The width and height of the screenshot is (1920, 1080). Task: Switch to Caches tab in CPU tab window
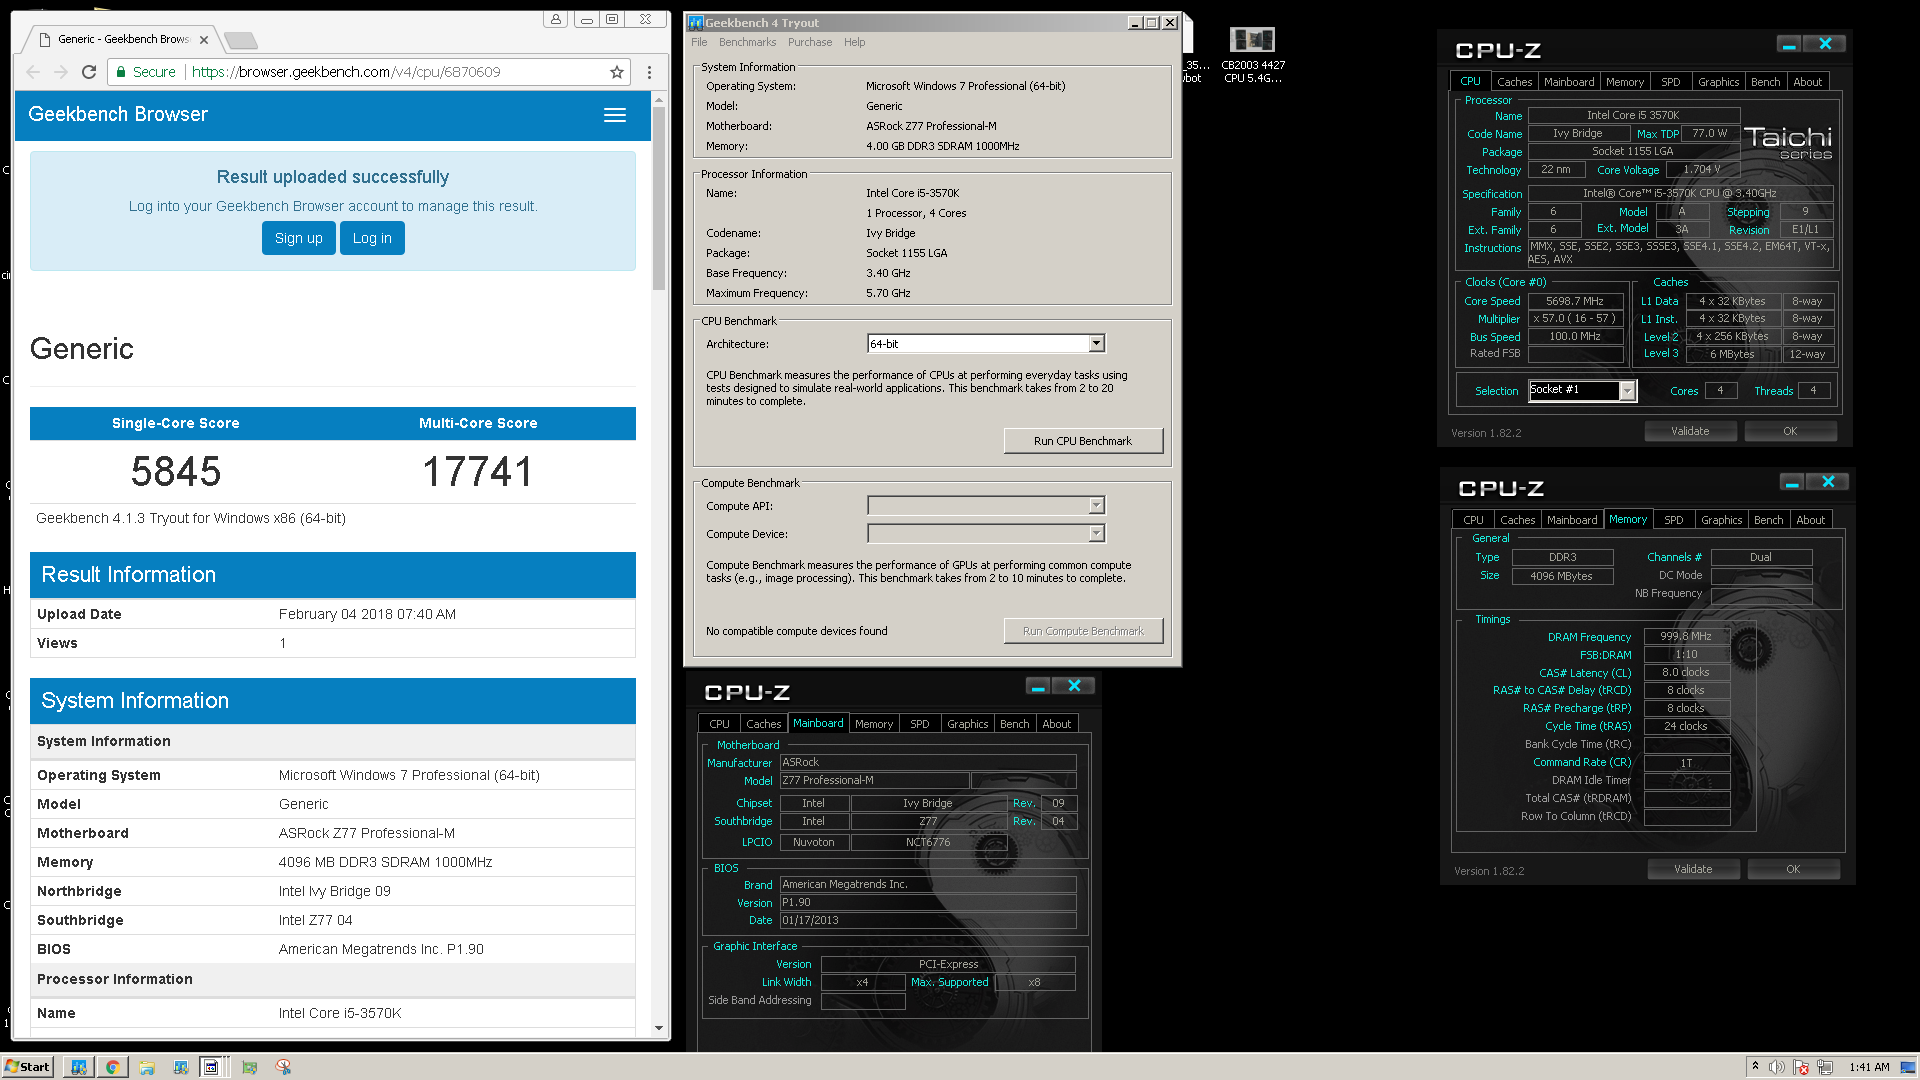pyautogui.click(x=1514, y=82)
